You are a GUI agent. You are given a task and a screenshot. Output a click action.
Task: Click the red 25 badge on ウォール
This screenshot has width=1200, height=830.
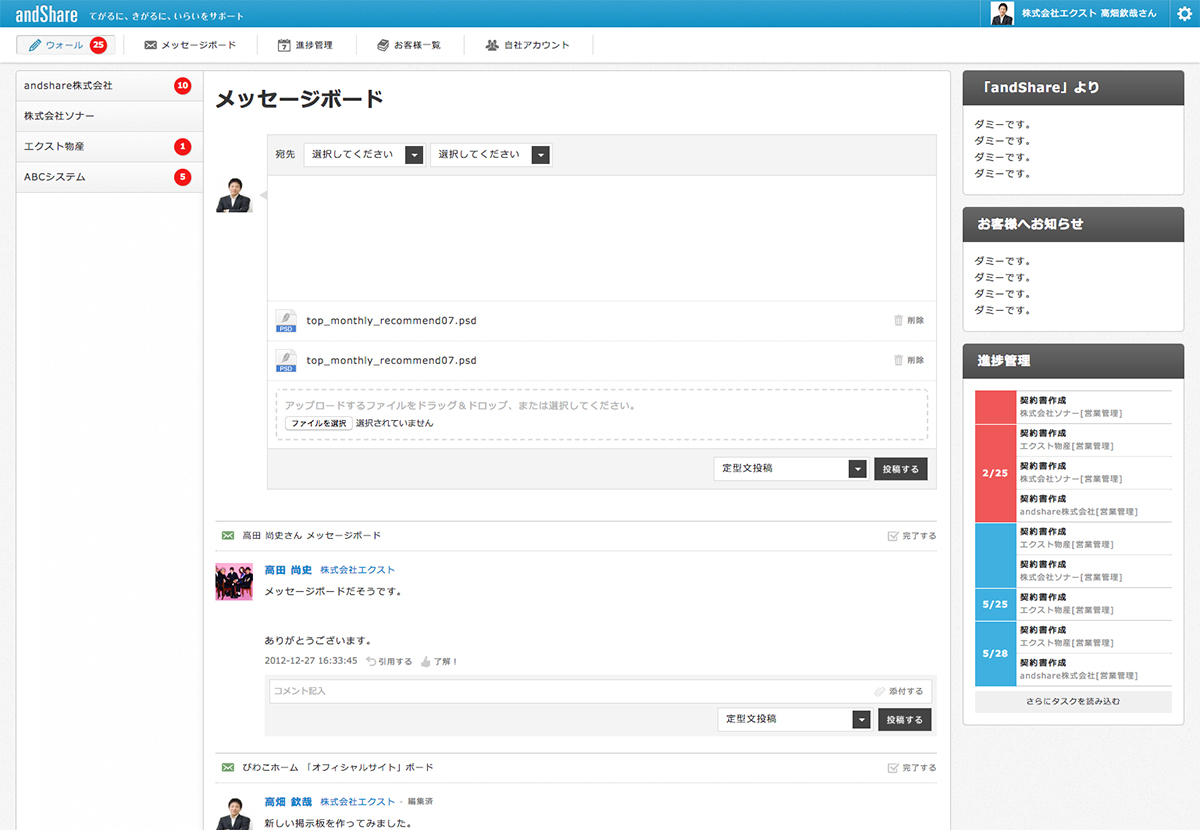tap(98, 45)
